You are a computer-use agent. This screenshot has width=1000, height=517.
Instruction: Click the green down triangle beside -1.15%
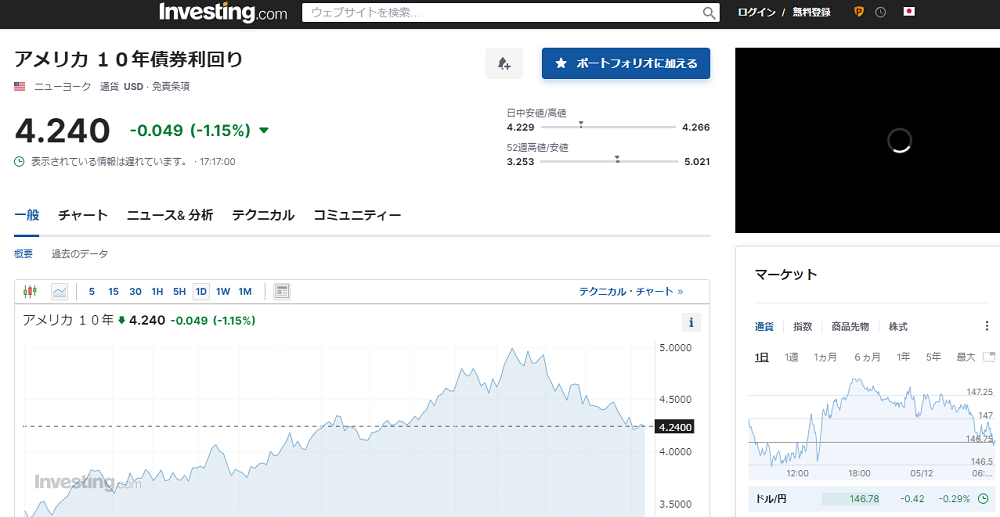[264, 131]
